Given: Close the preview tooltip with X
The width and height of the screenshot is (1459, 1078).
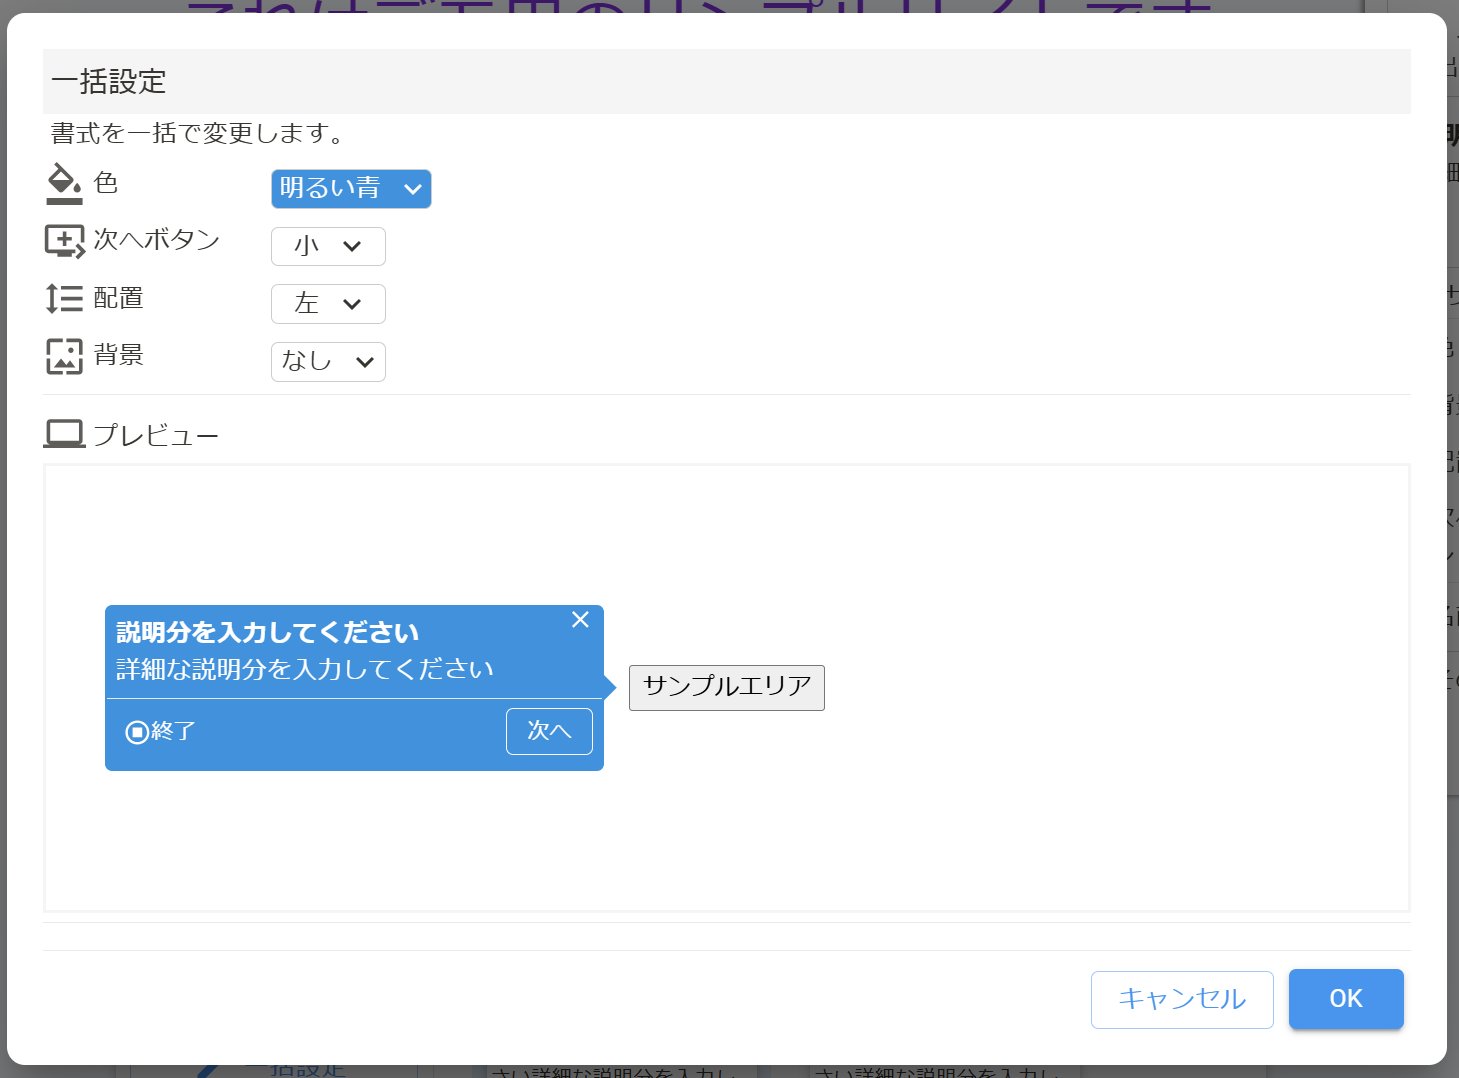Looking at the screenshot, I should [580, 620].
